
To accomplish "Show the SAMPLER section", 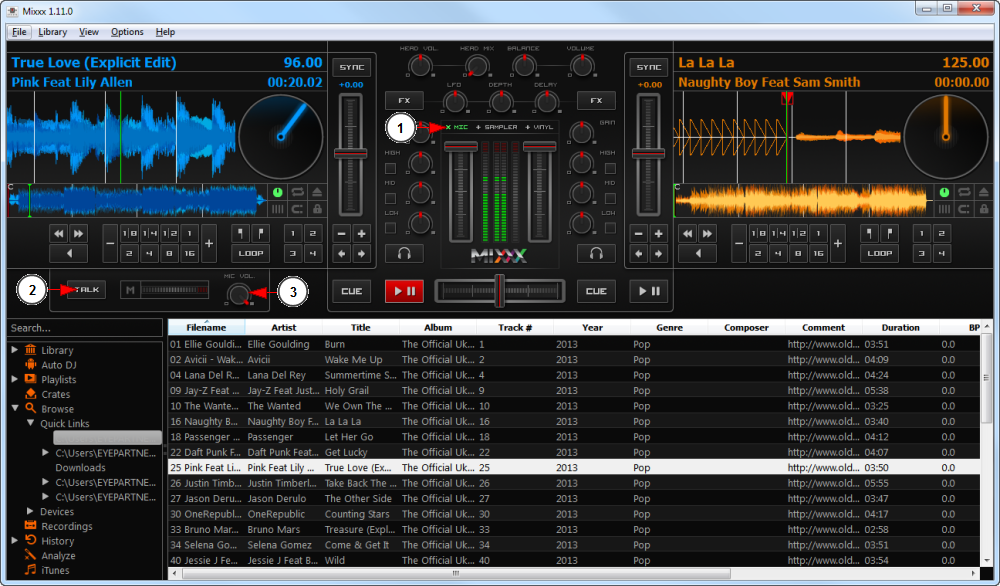I will pos(497,127).
